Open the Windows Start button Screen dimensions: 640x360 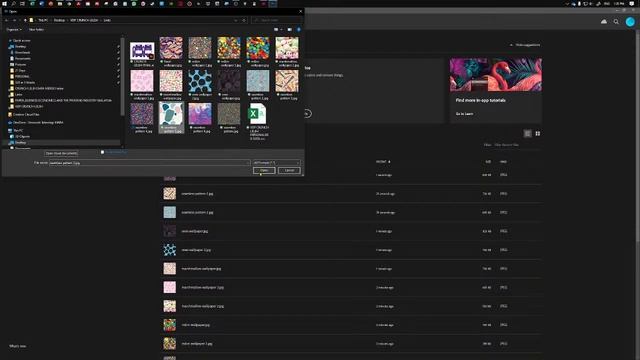pyautogui.click(x=4, y=4)
